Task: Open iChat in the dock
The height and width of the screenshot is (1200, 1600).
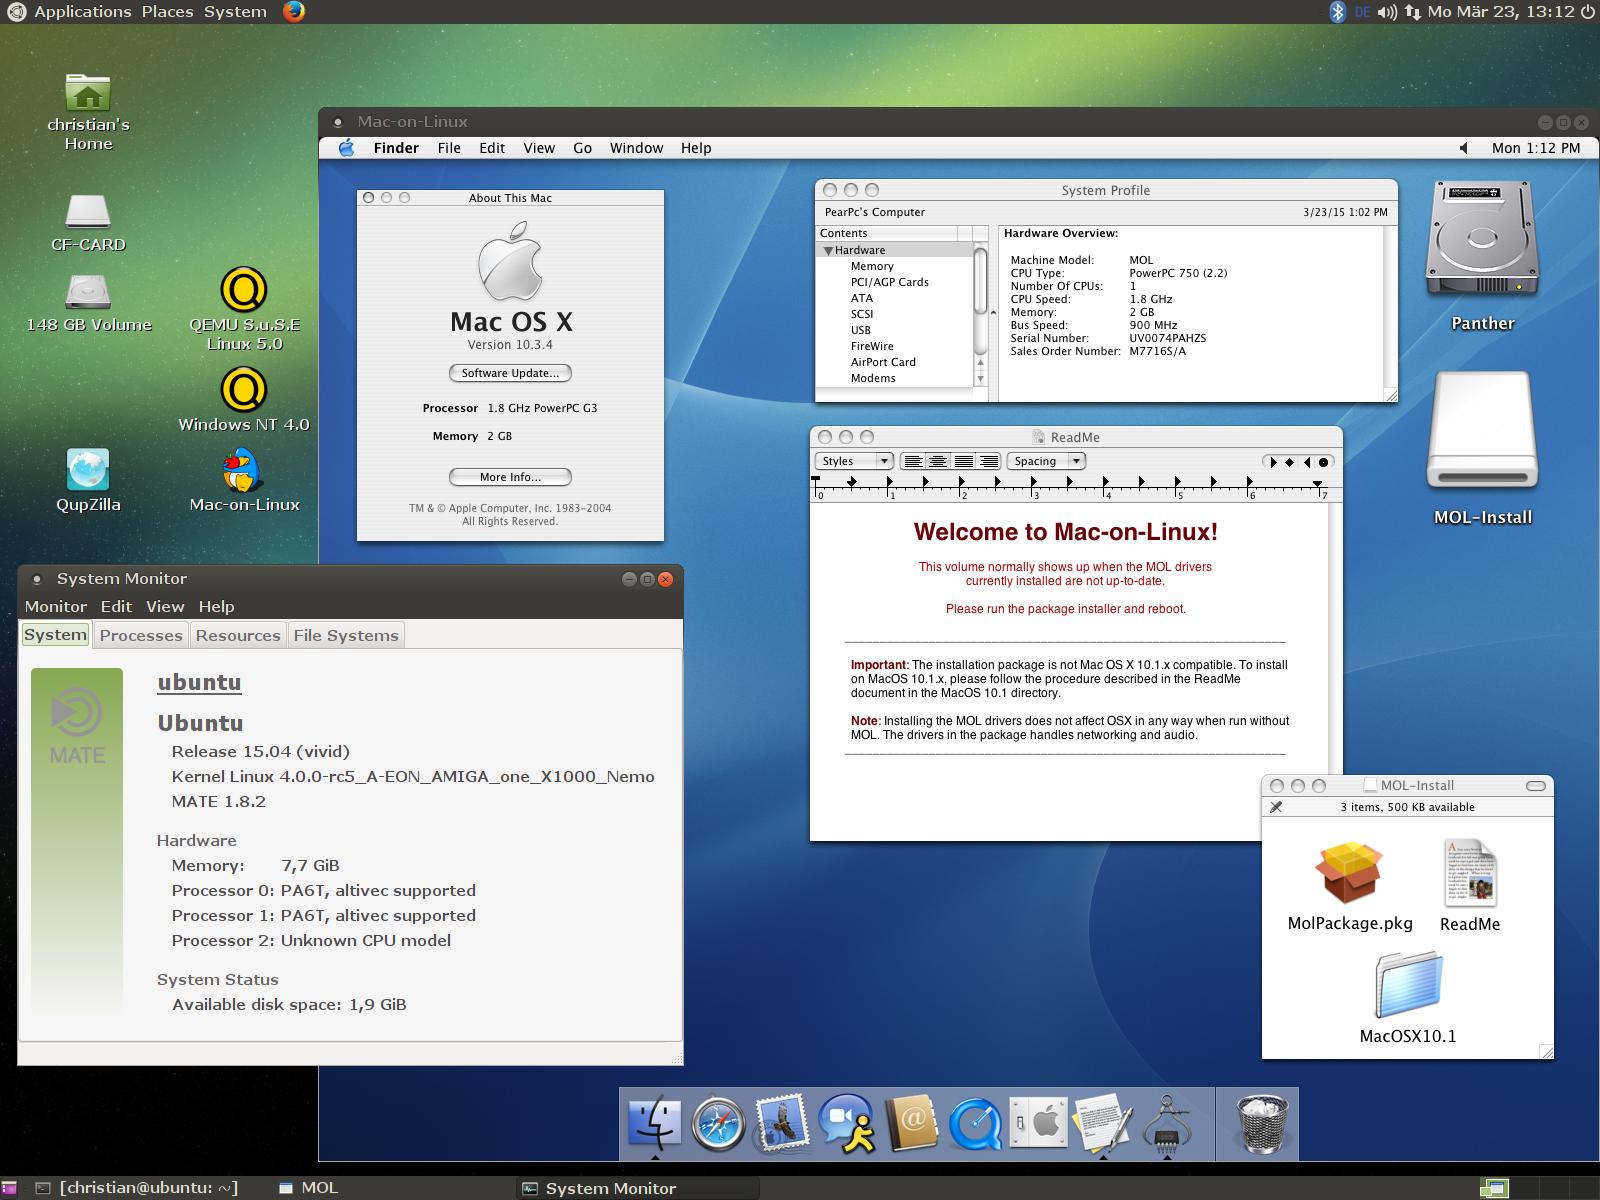Action: click(846, 1122)
